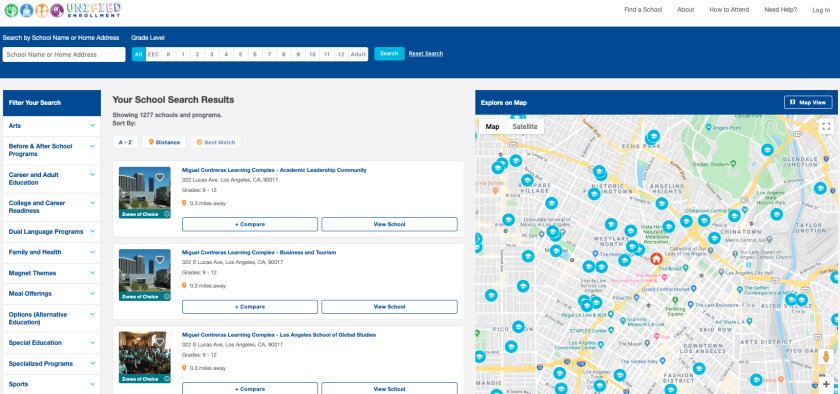This screenshot has width=840, height=394.
Task: Expand Dual Language Programs filter
Action: pos(51,232)
